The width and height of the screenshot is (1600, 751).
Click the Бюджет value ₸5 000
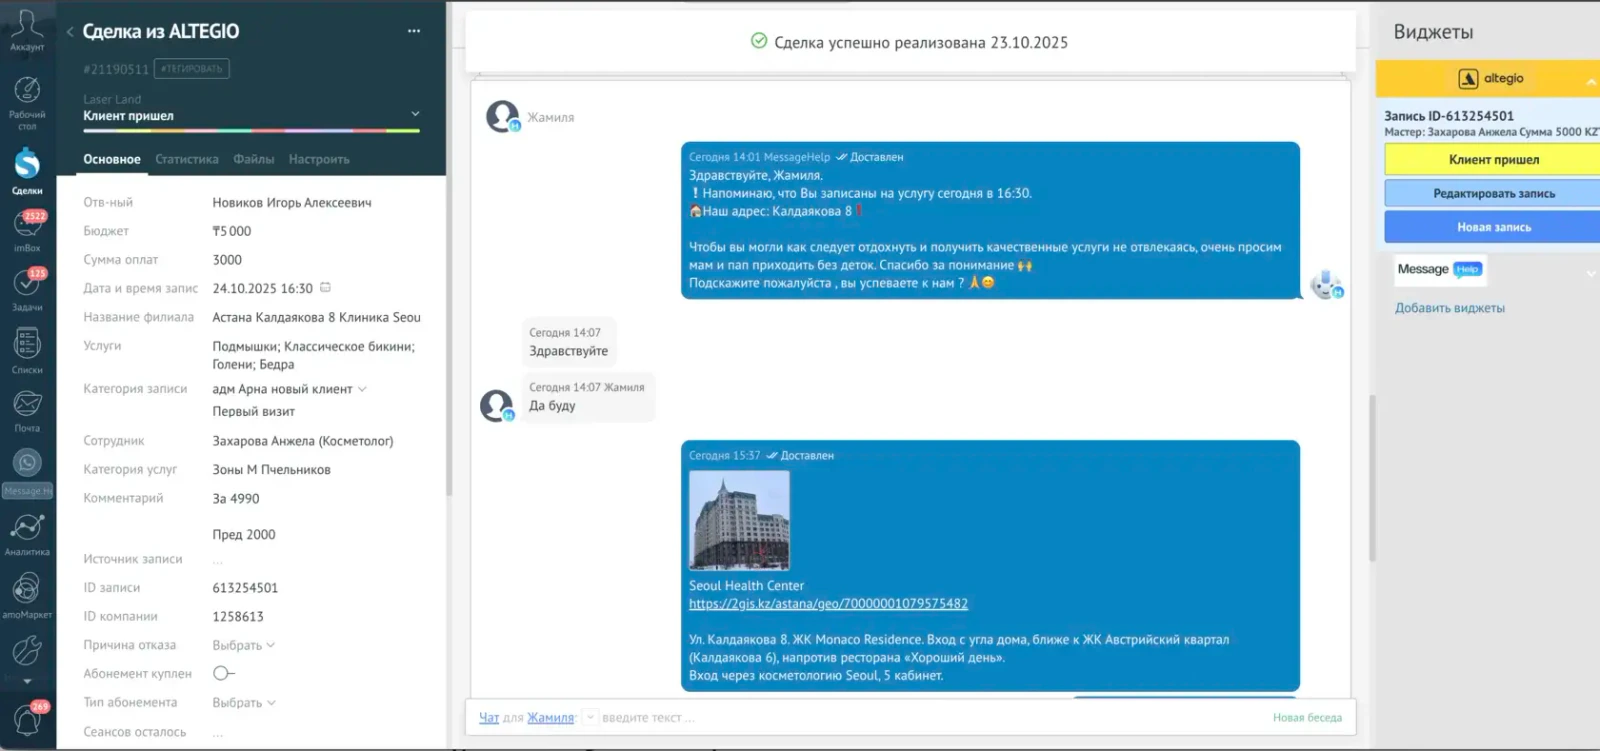(x=232, y=231)
